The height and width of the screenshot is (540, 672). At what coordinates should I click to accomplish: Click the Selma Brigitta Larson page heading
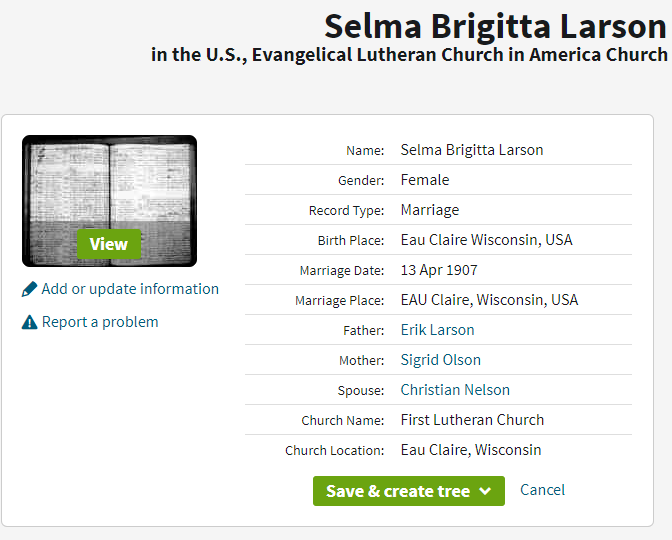click(x=495, y=27)
